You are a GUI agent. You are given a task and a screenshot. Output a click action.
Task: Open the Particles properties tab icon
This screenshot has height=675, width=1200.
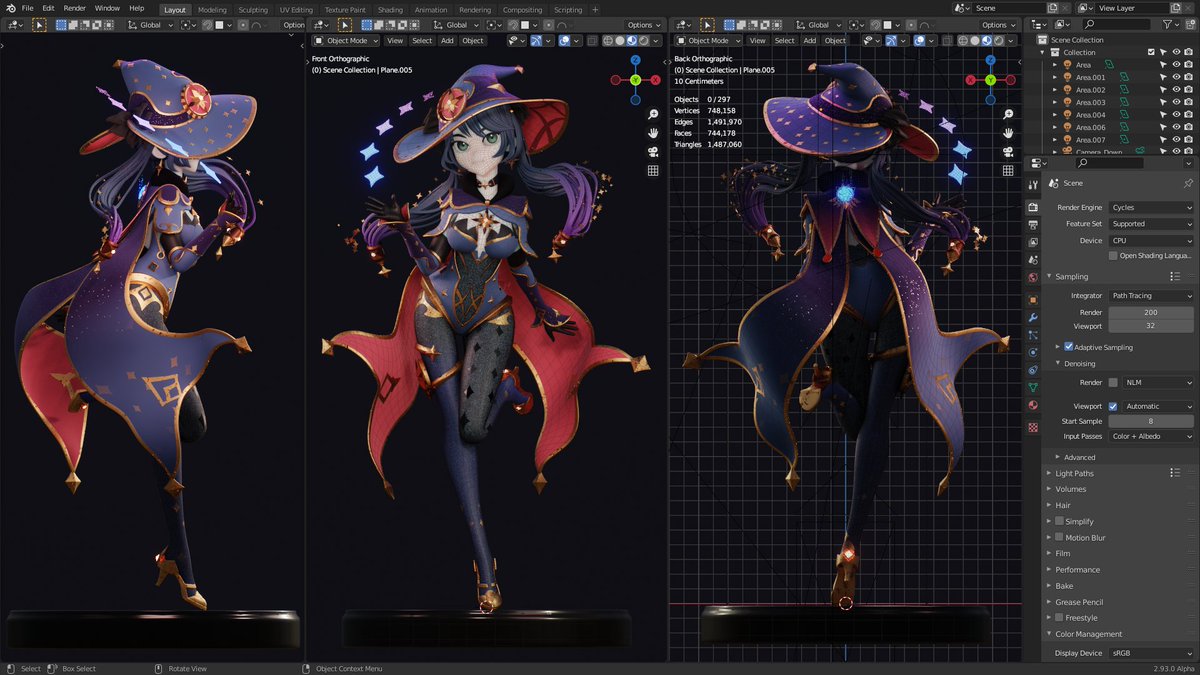(x=1033, y=334)
